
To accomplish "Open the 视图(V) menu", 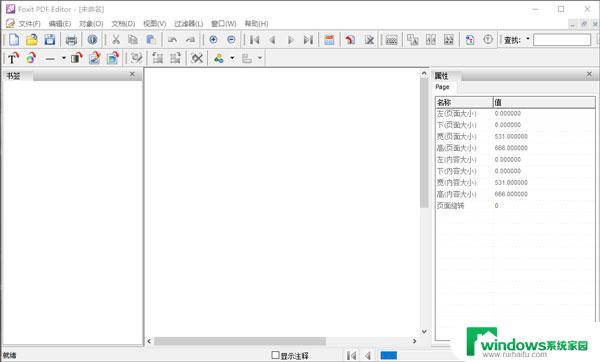I will point(155,24).
